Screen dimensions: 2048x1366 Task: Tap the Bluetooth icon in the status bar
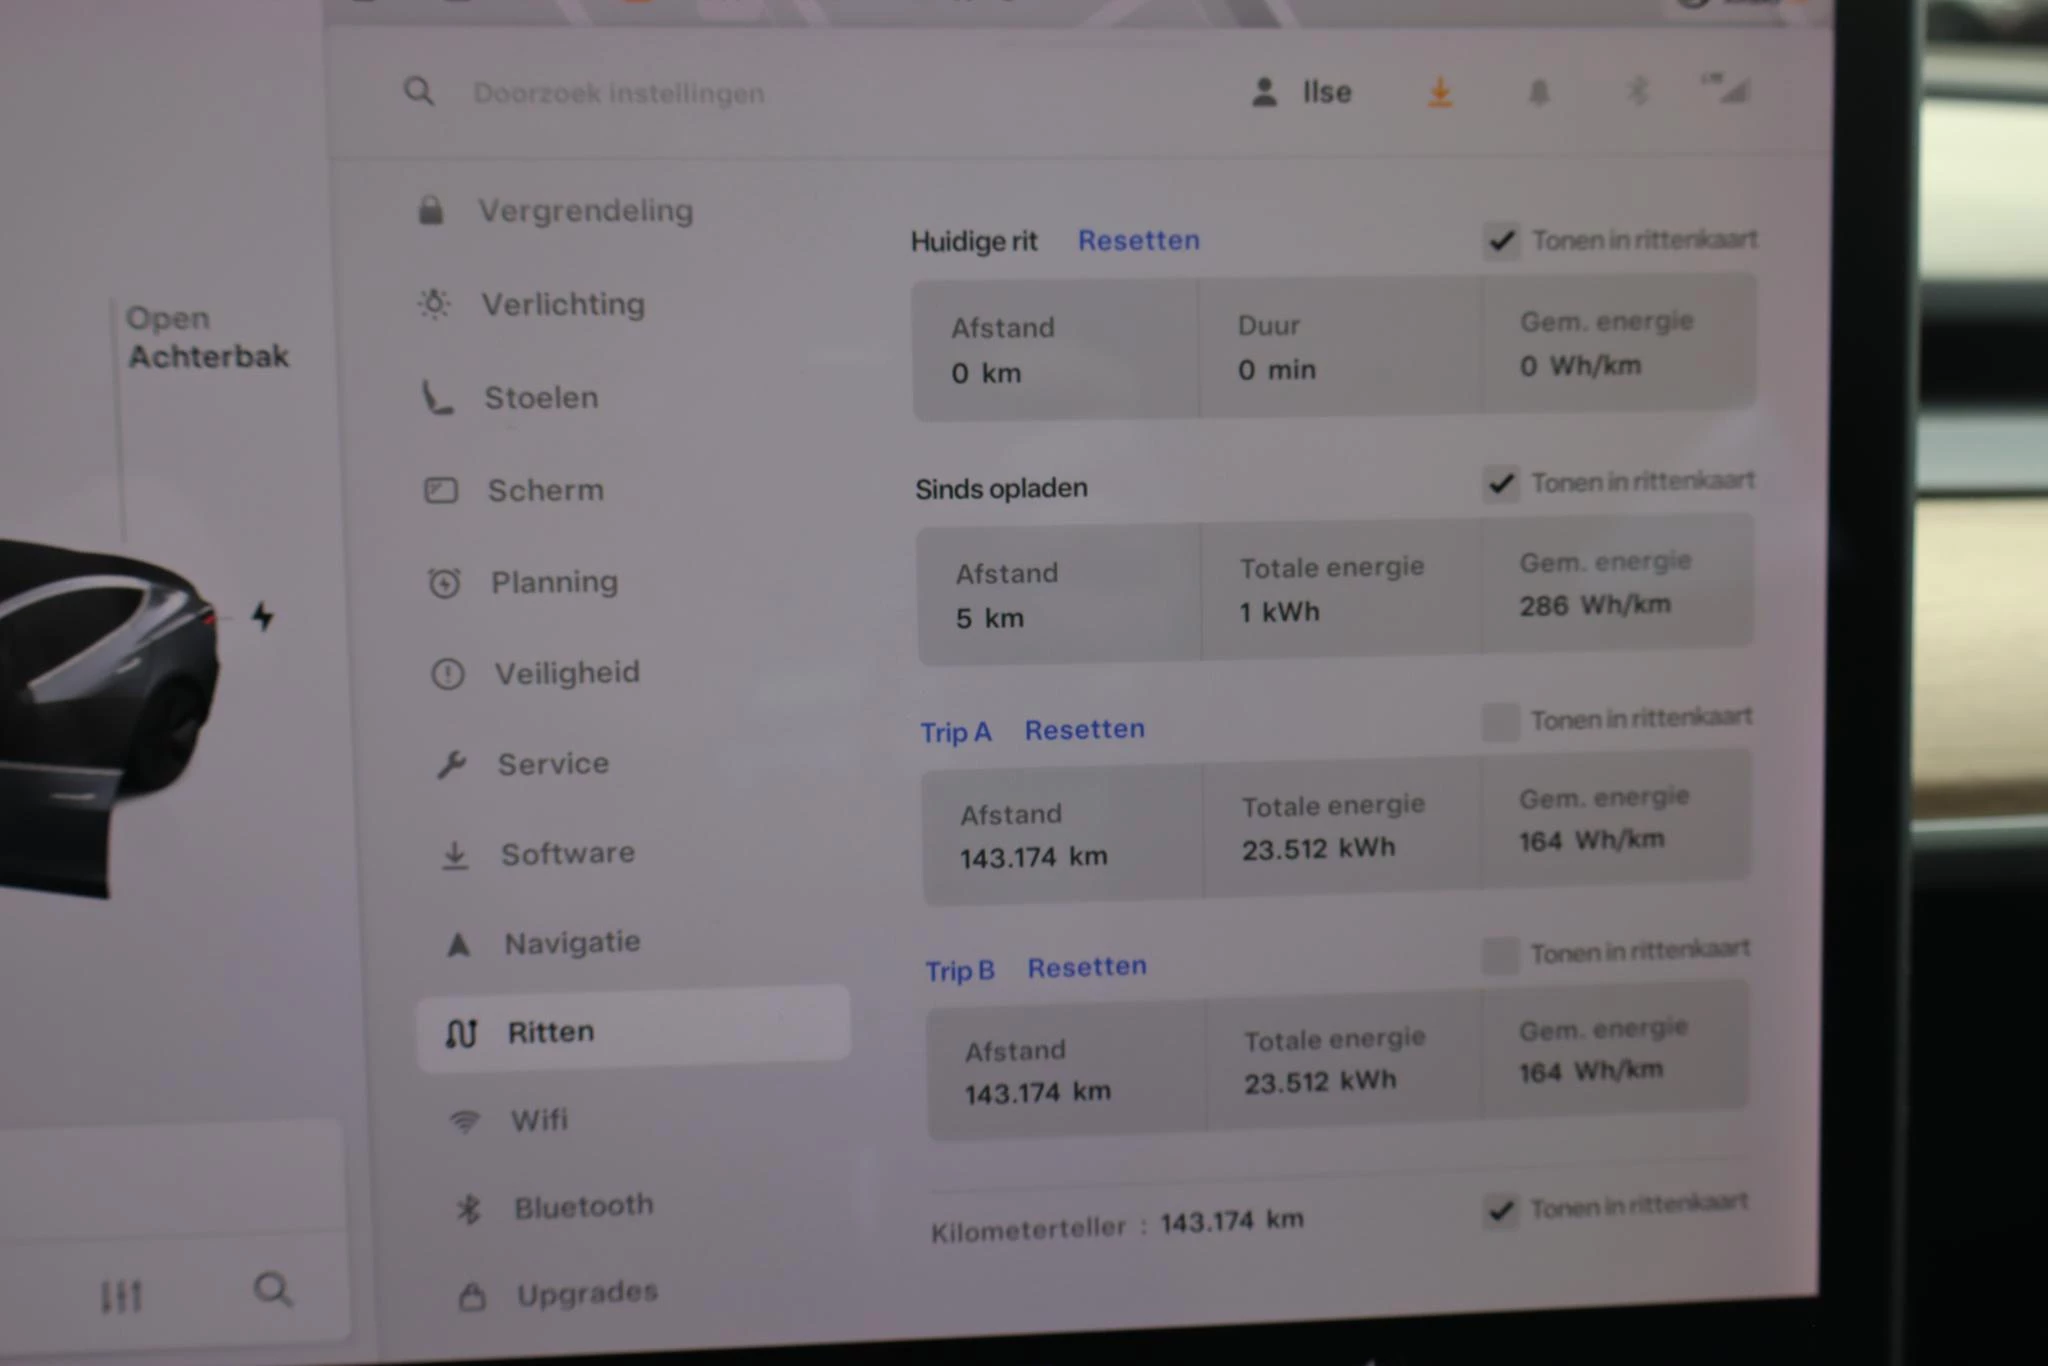coord(1637,91)
